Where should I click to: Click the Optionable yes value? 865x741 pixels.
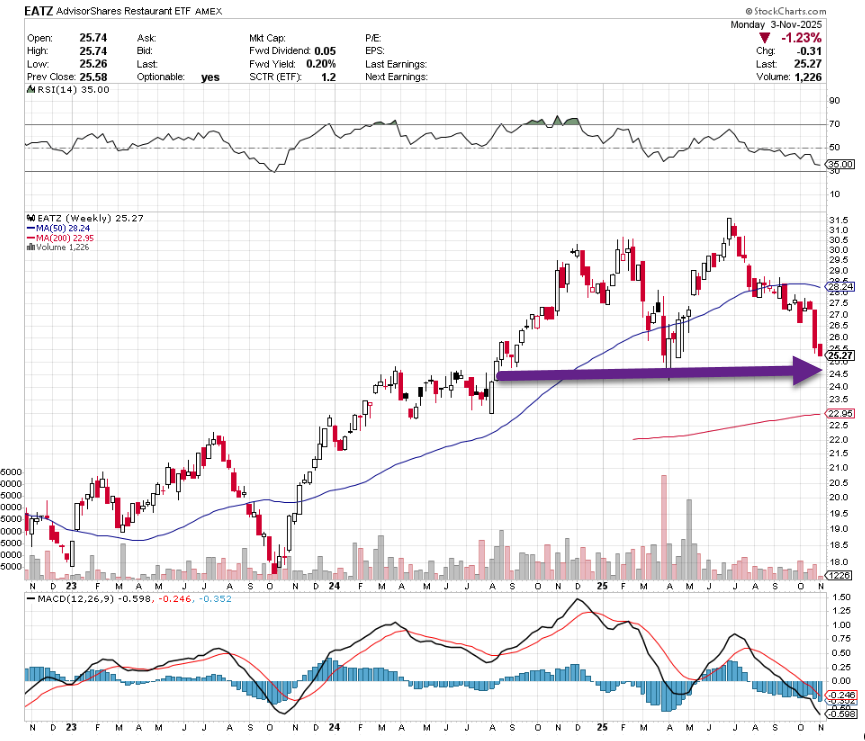(210, 76)
